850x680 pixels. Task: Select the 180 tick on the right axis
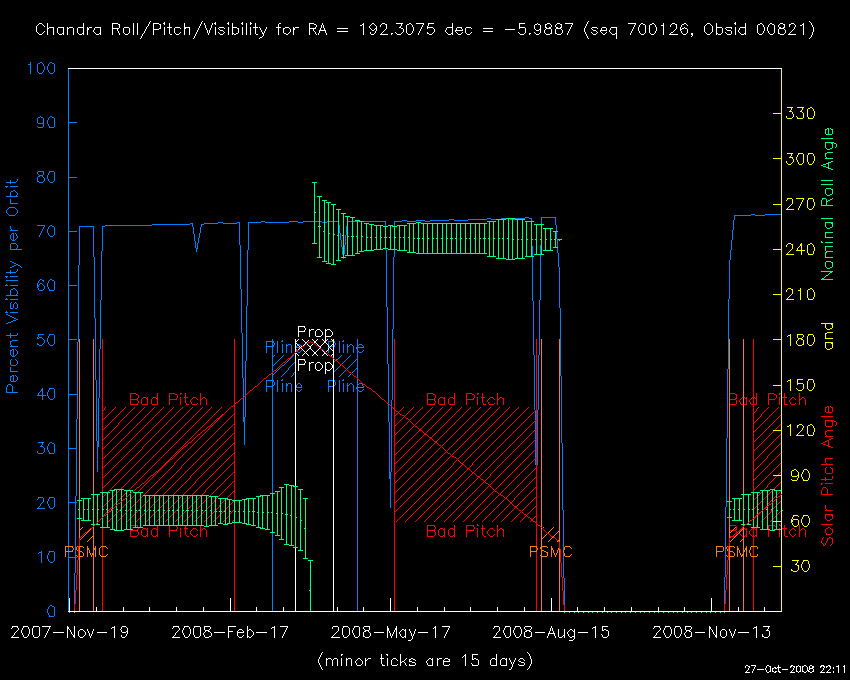(x=802, y=340)
